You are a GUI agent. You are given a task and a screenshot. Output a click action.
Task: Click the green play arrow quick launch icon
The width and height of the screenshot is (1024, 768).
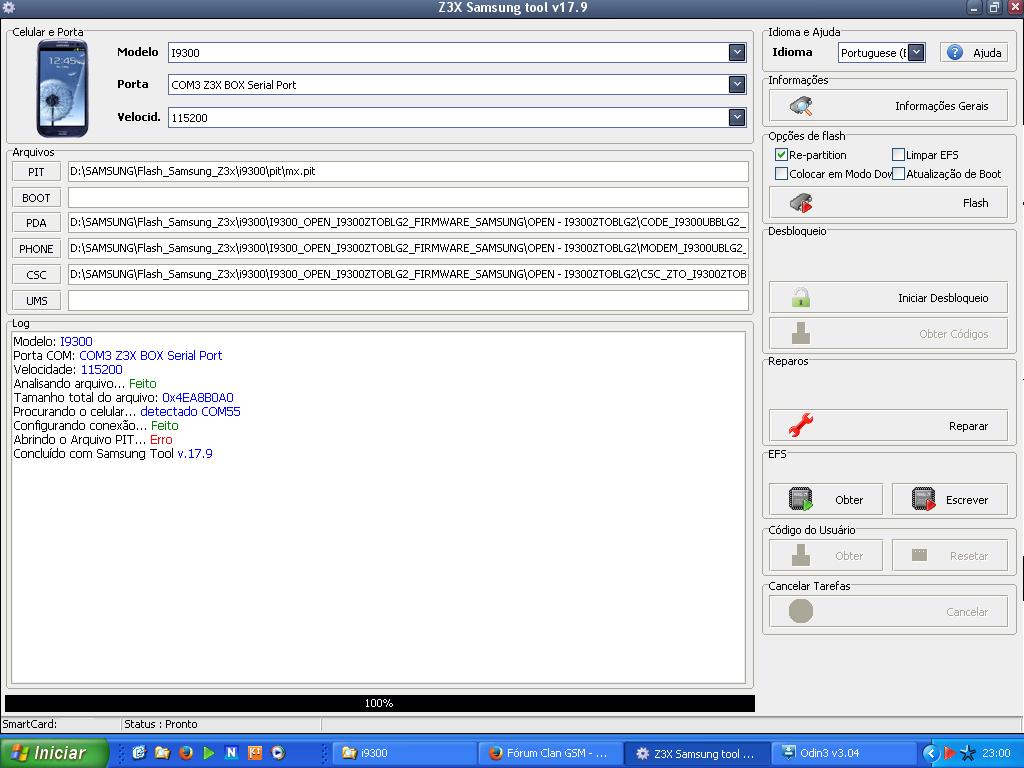click(x=208, y=752)
